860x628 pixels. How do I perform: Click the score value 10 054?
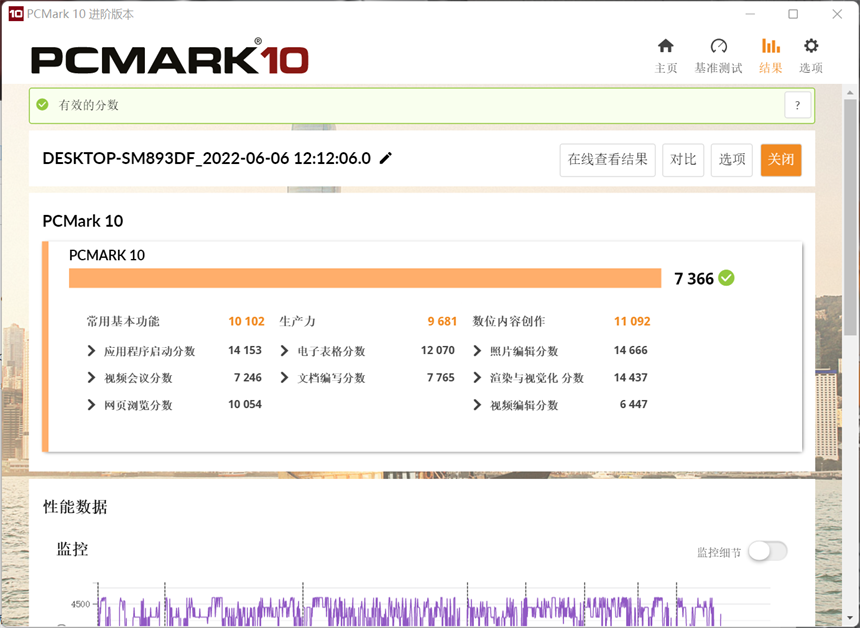tap(245, 404)
